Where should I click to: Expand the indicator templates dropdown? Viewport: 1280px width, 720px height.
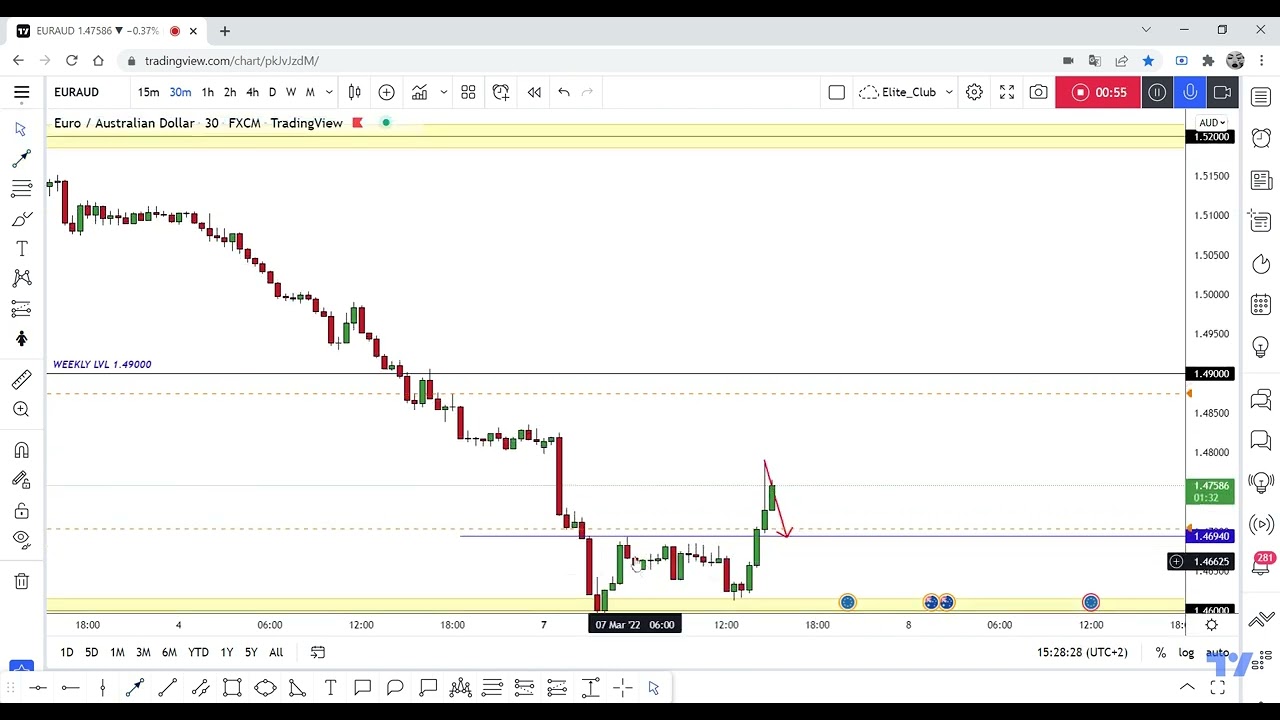tap(444, 92)
